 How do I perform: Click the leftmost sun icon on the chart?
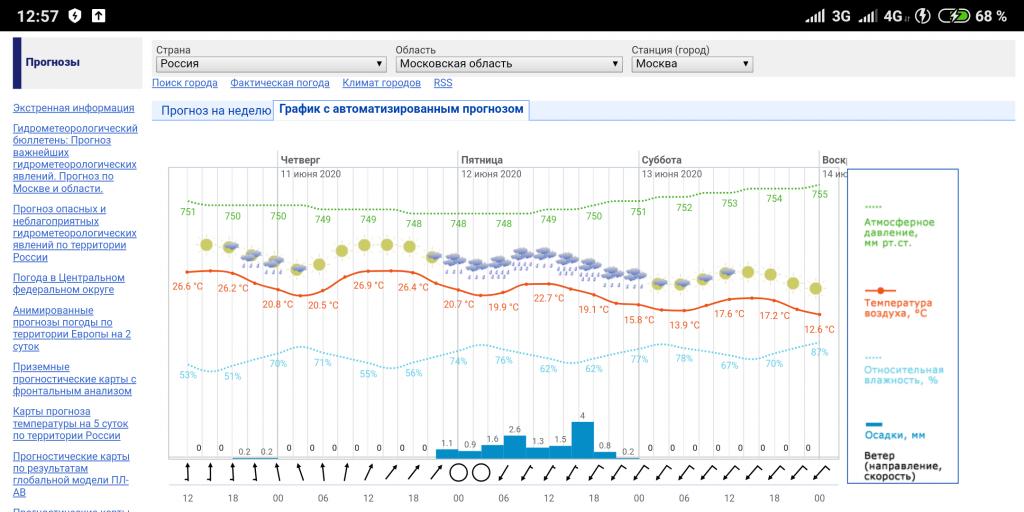pos(206,245)
